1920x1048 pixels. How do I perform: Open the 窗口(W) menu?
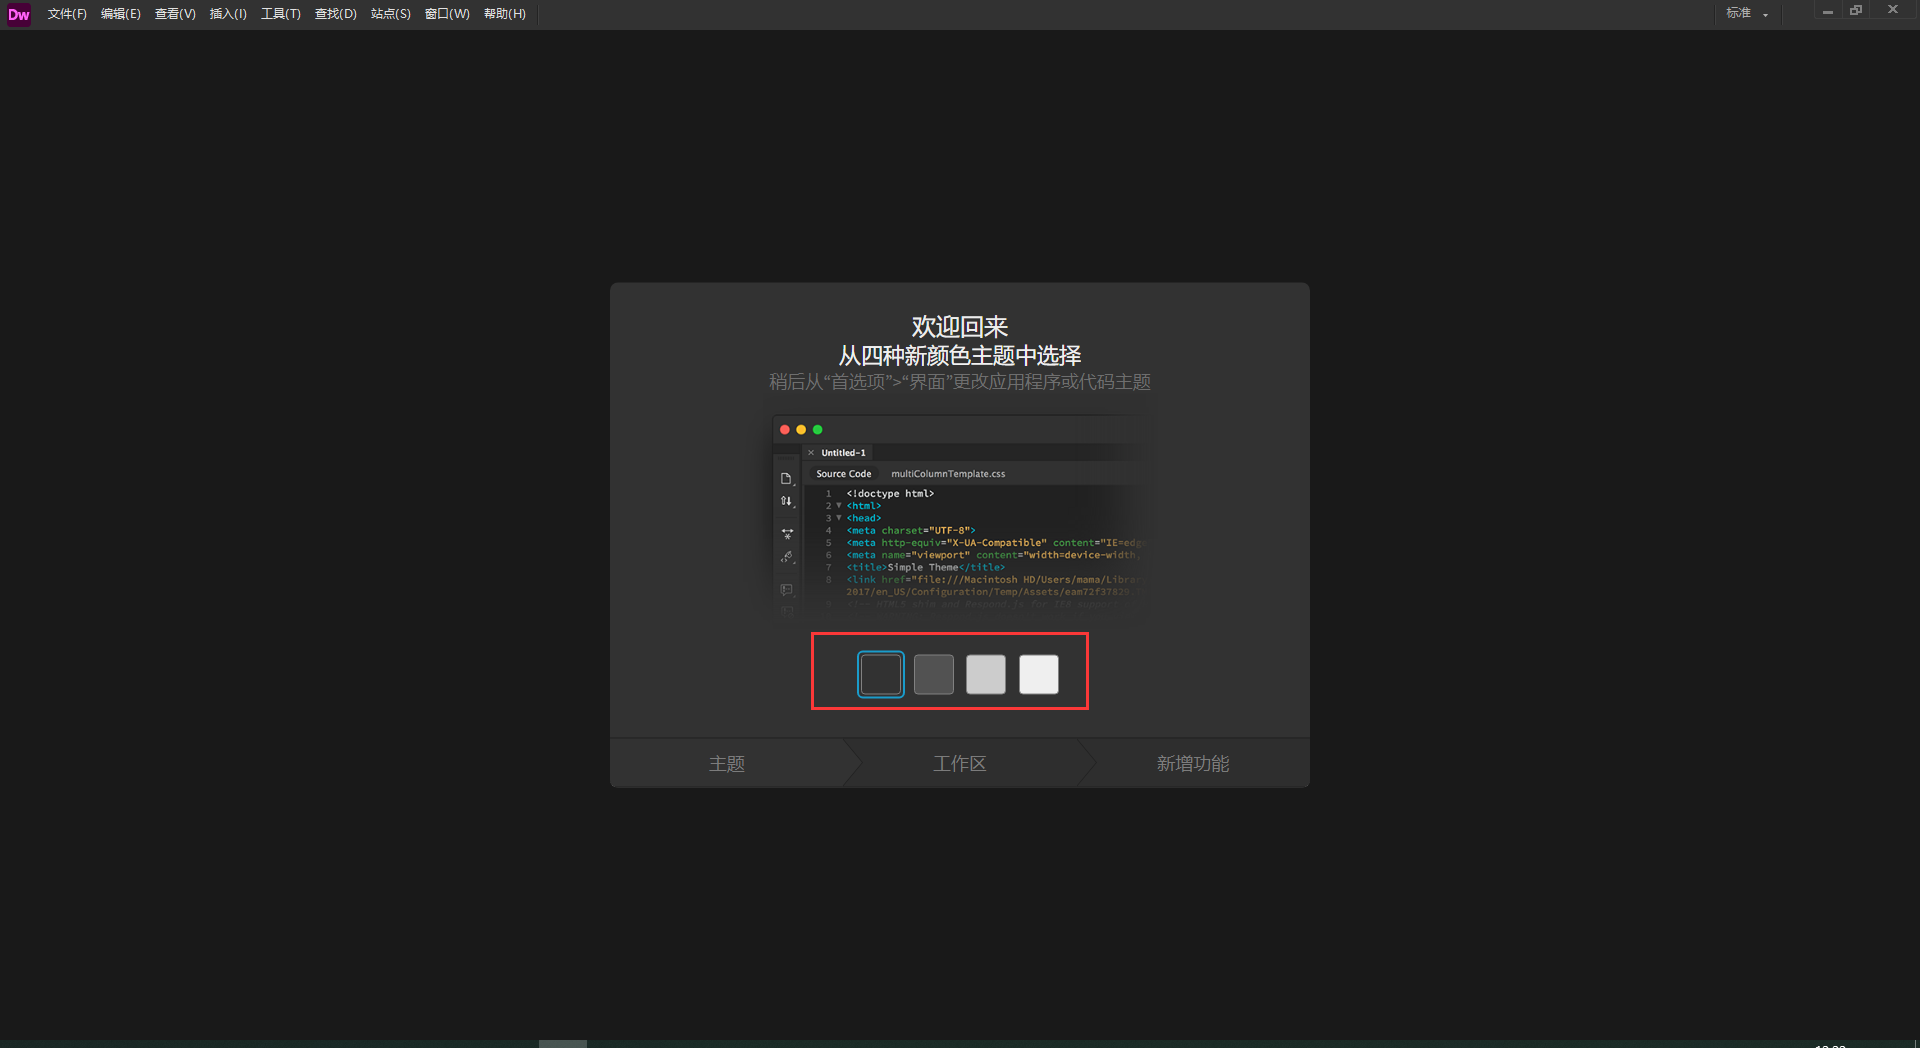pos(447,14)
